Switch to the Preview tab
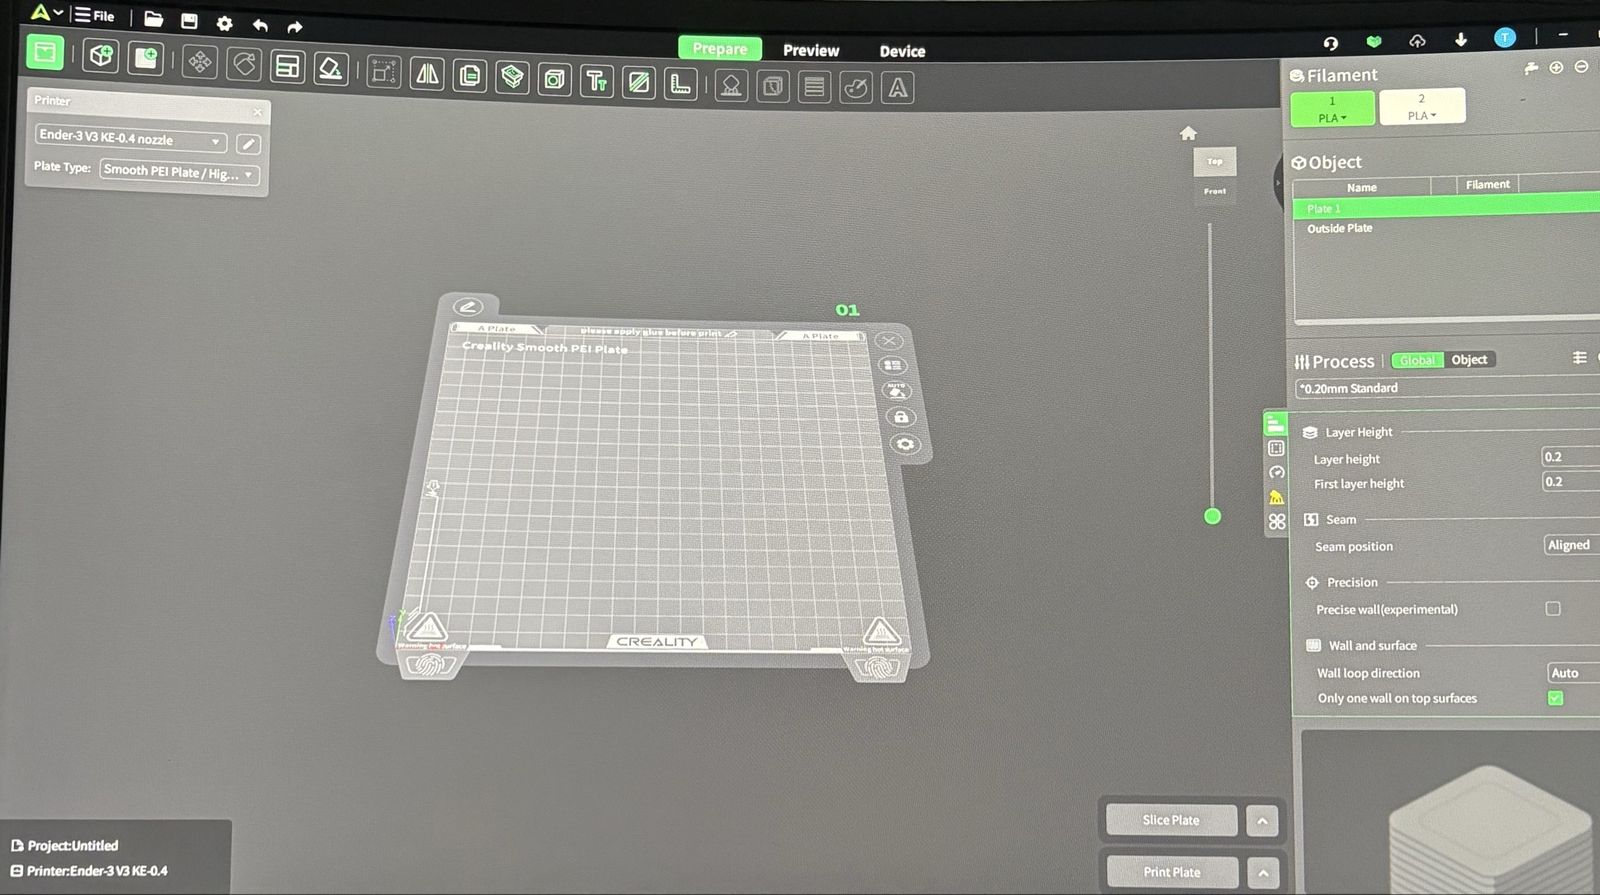1600x895 pixels. pyautogui.click(x=811, y=50)
